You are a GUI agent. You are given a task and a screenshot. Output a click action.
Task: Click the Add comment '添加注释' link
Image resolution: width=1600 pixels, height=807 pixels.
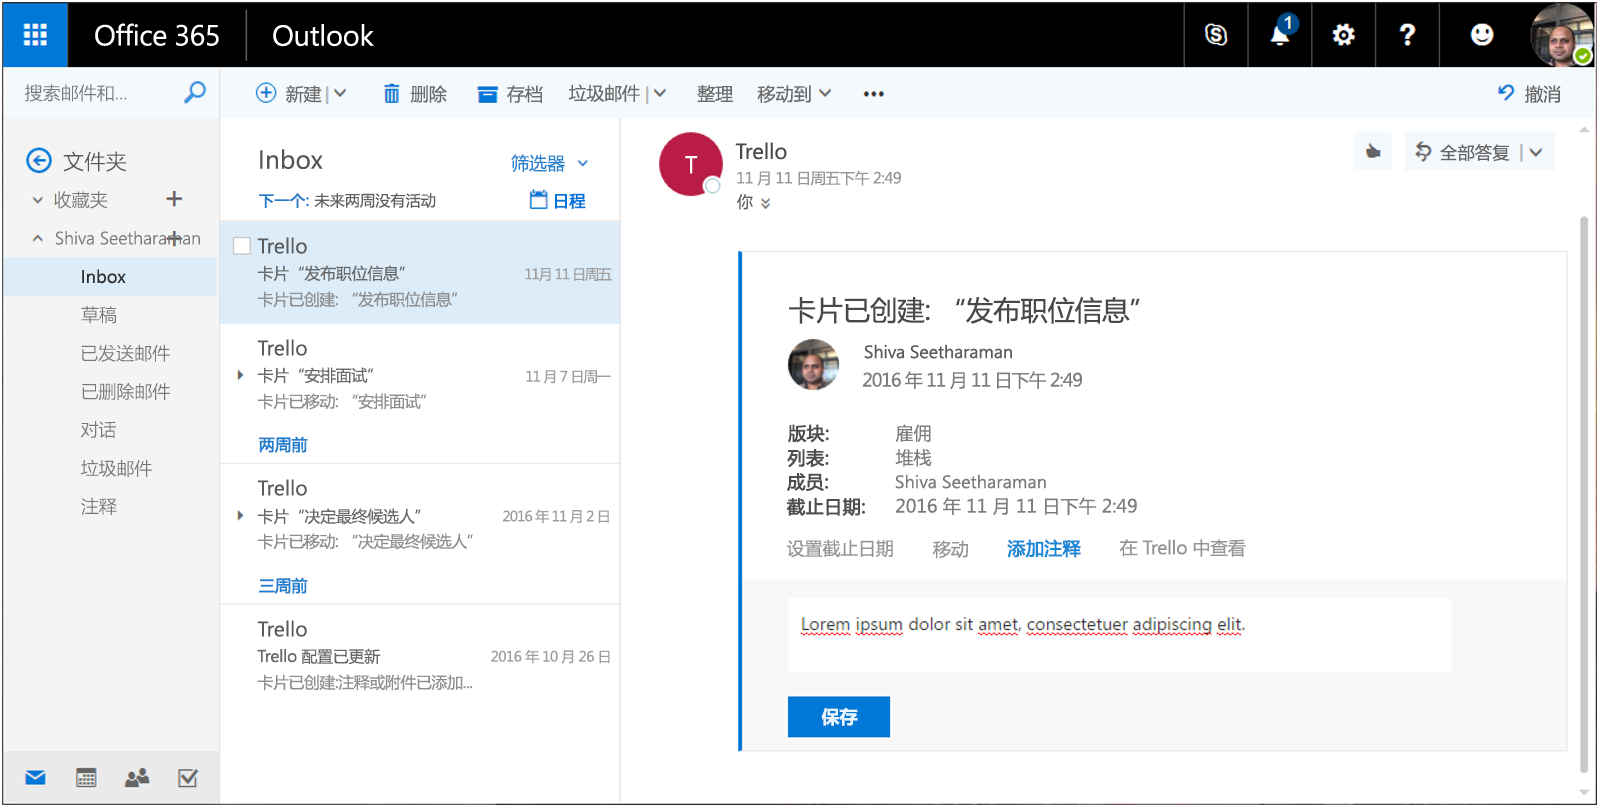[x=1043, y=549]
